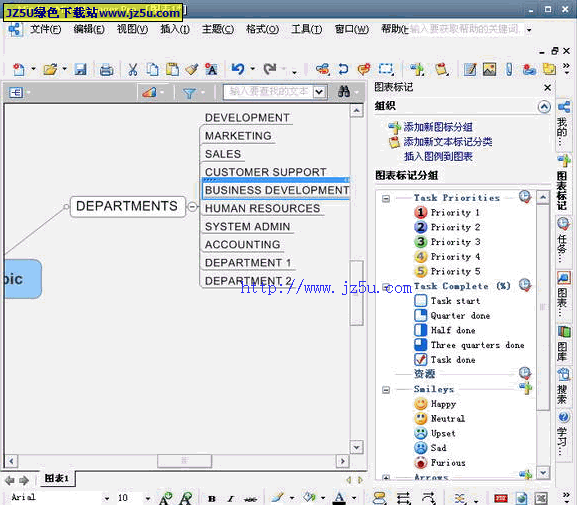This screenshot has width=577, height=505.
Task: Attach file with paperclip icon
Action: pos(509,69)
